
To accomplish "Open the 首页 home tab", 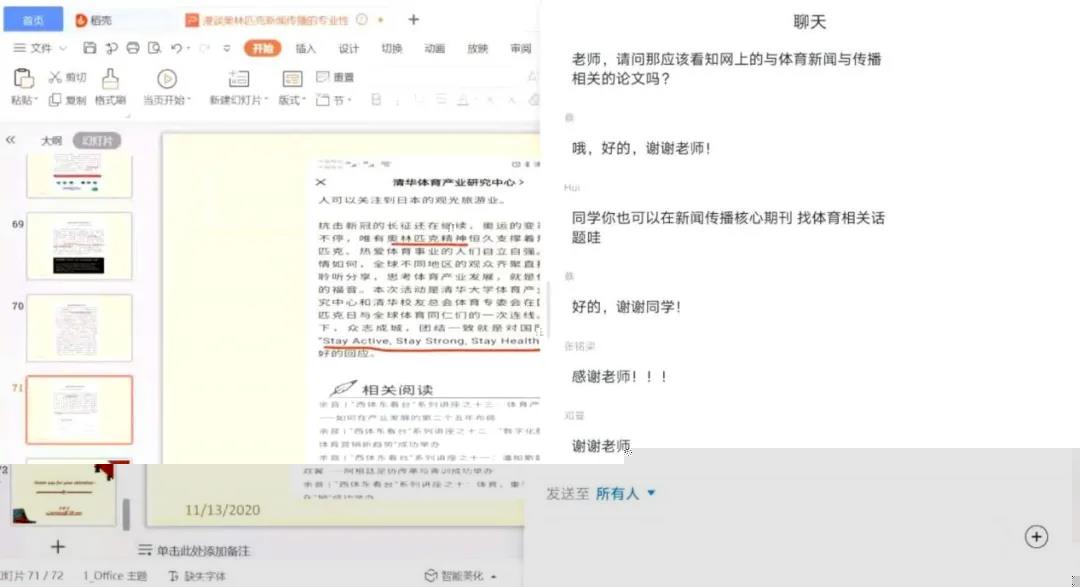I will click(x=33, y=20).
